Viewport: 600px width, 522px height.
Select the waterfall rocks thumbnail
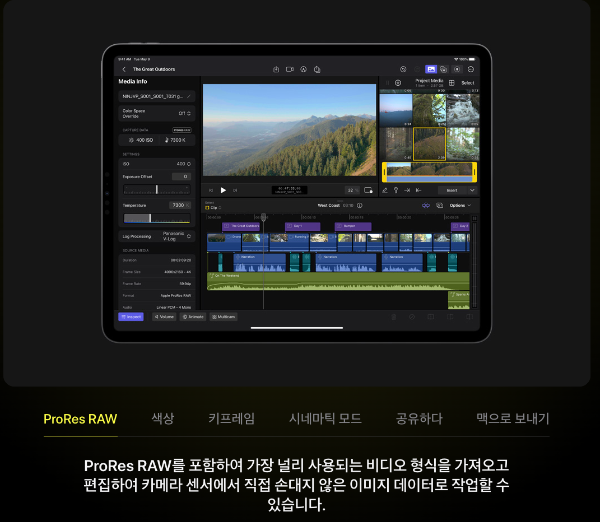point(463,110)
